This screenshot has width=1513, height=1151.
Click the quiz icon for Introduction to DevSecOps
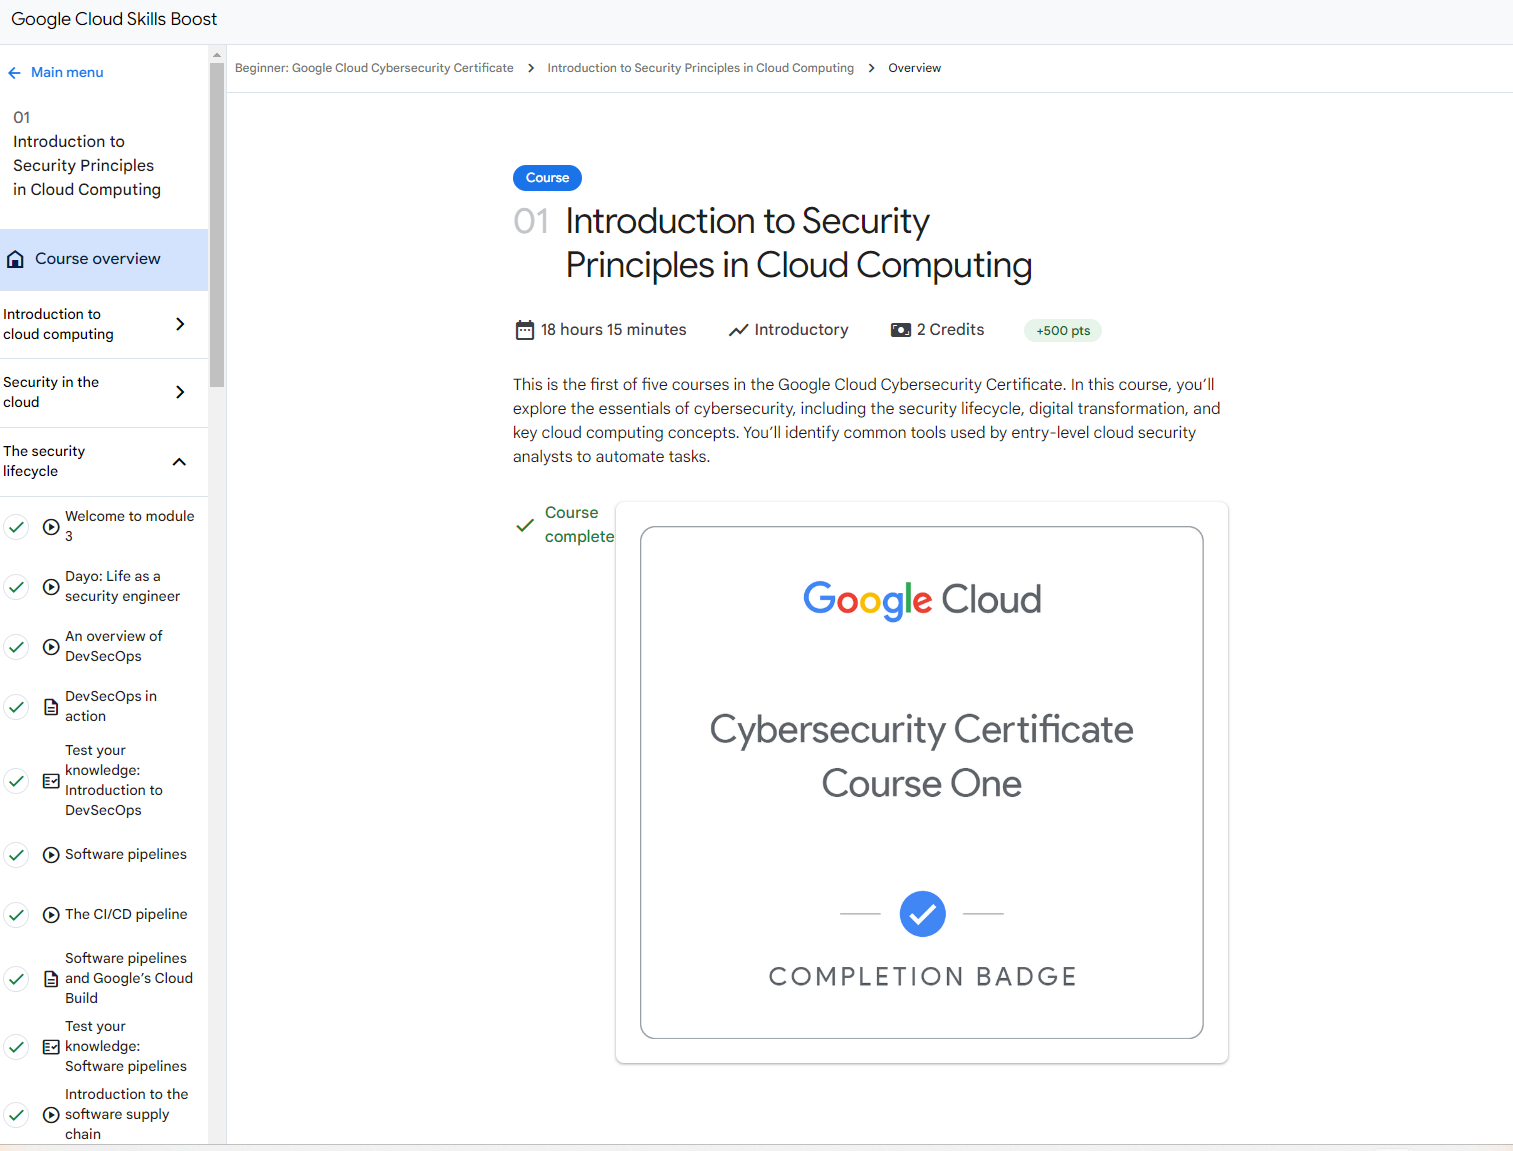coord(51,781)
